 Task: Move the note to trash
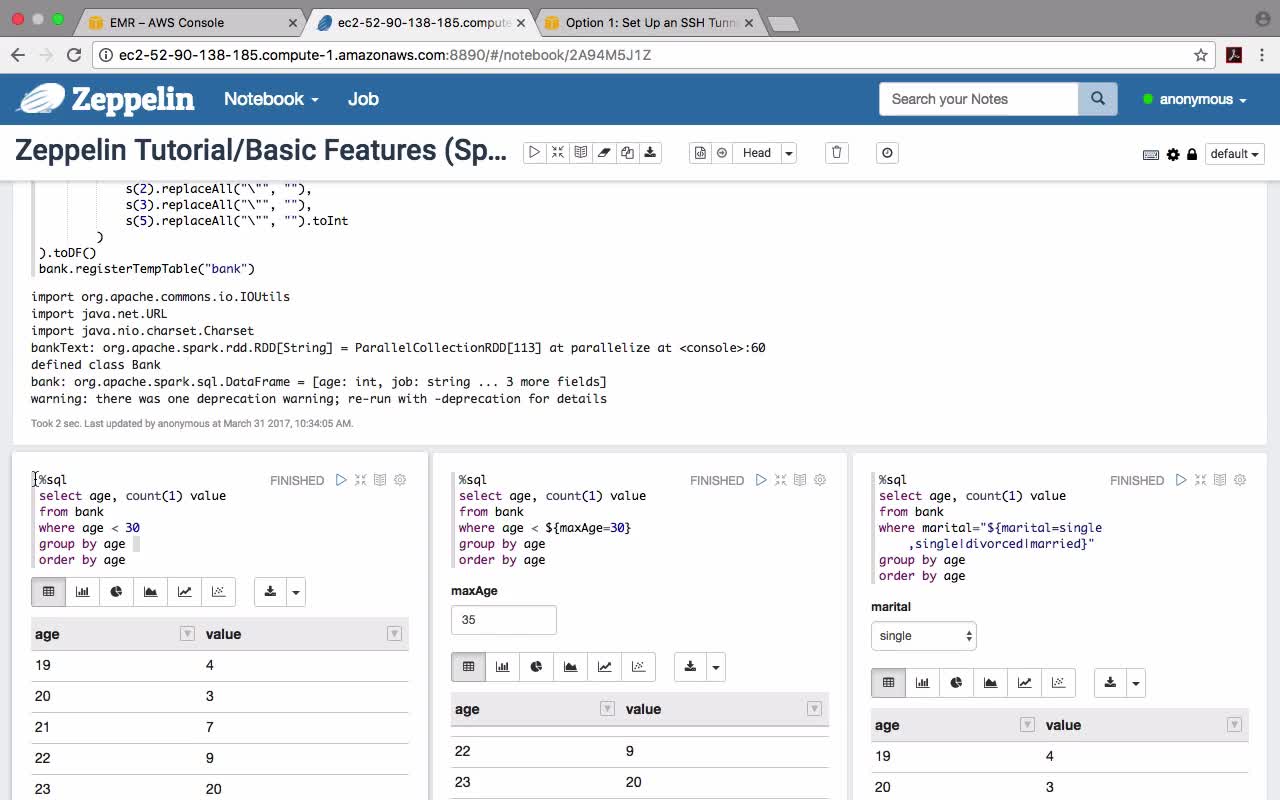837,153
